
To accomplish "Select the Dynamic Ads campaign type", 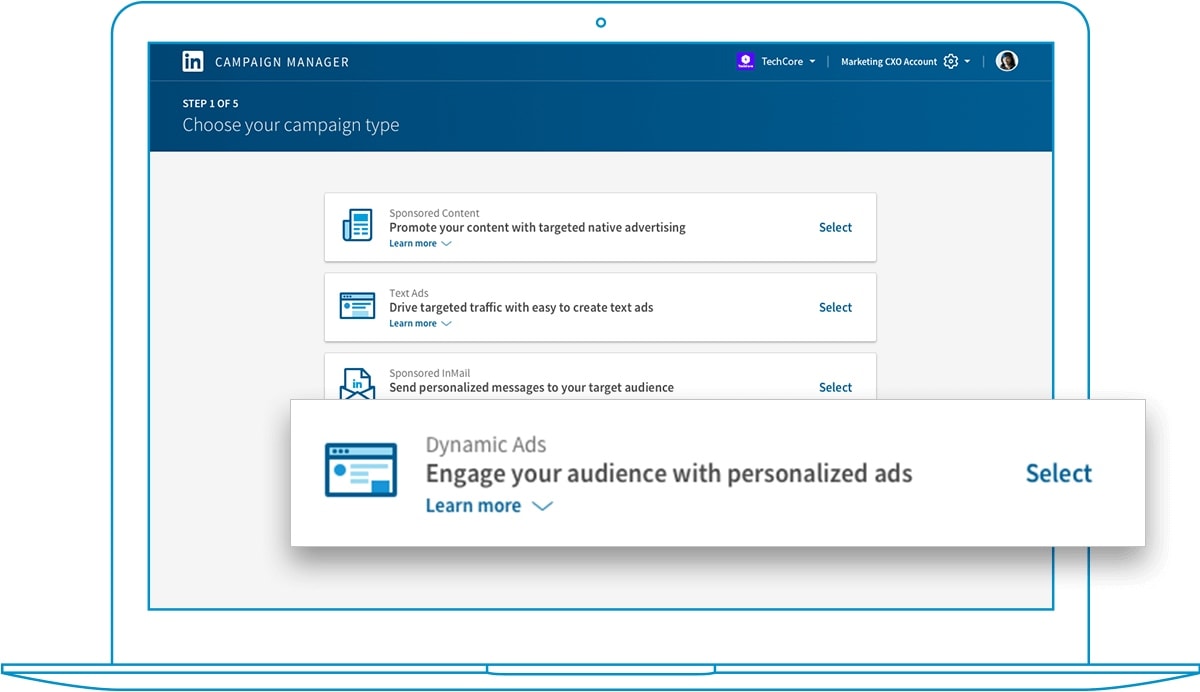I will (1058, 473).
